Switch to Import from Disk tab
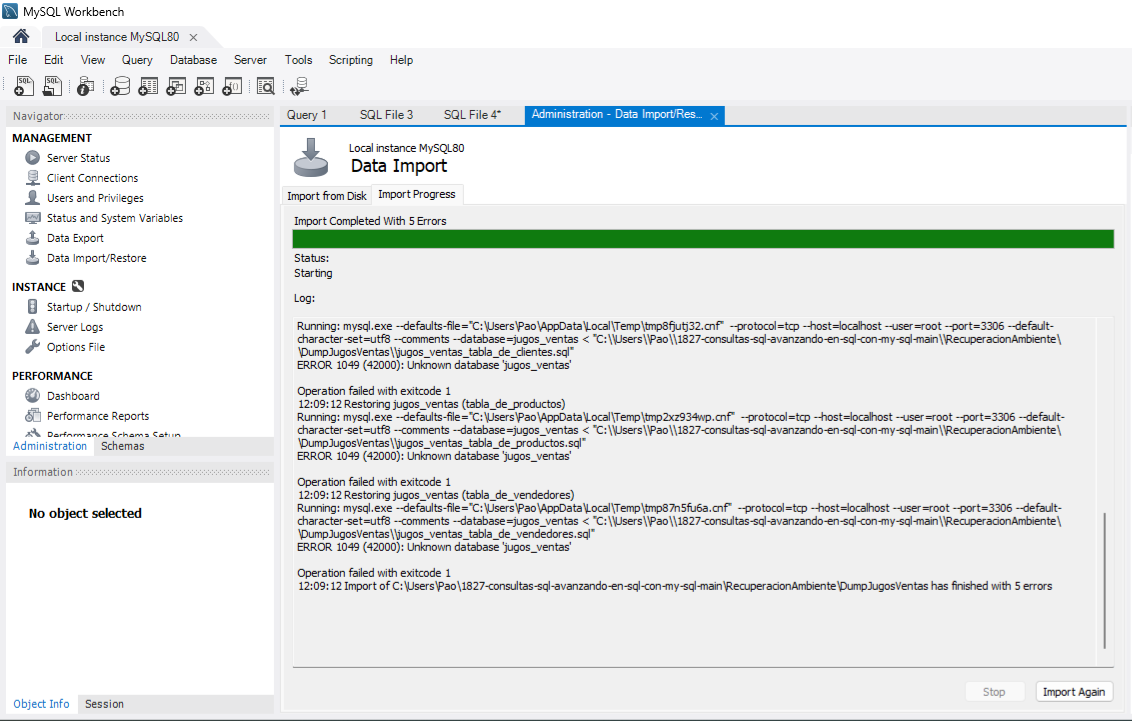1132x722 pixels. (326, 196)
